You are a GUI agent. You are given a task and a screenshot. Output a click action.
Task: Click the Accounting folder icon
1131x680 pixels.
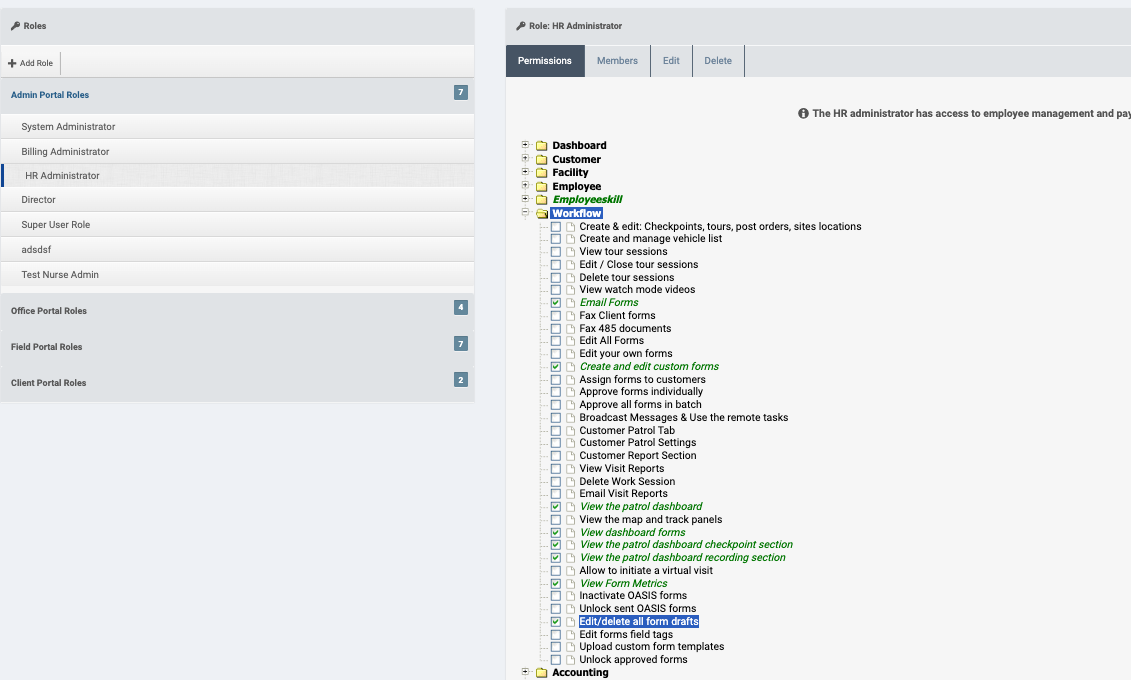point(541,673)
